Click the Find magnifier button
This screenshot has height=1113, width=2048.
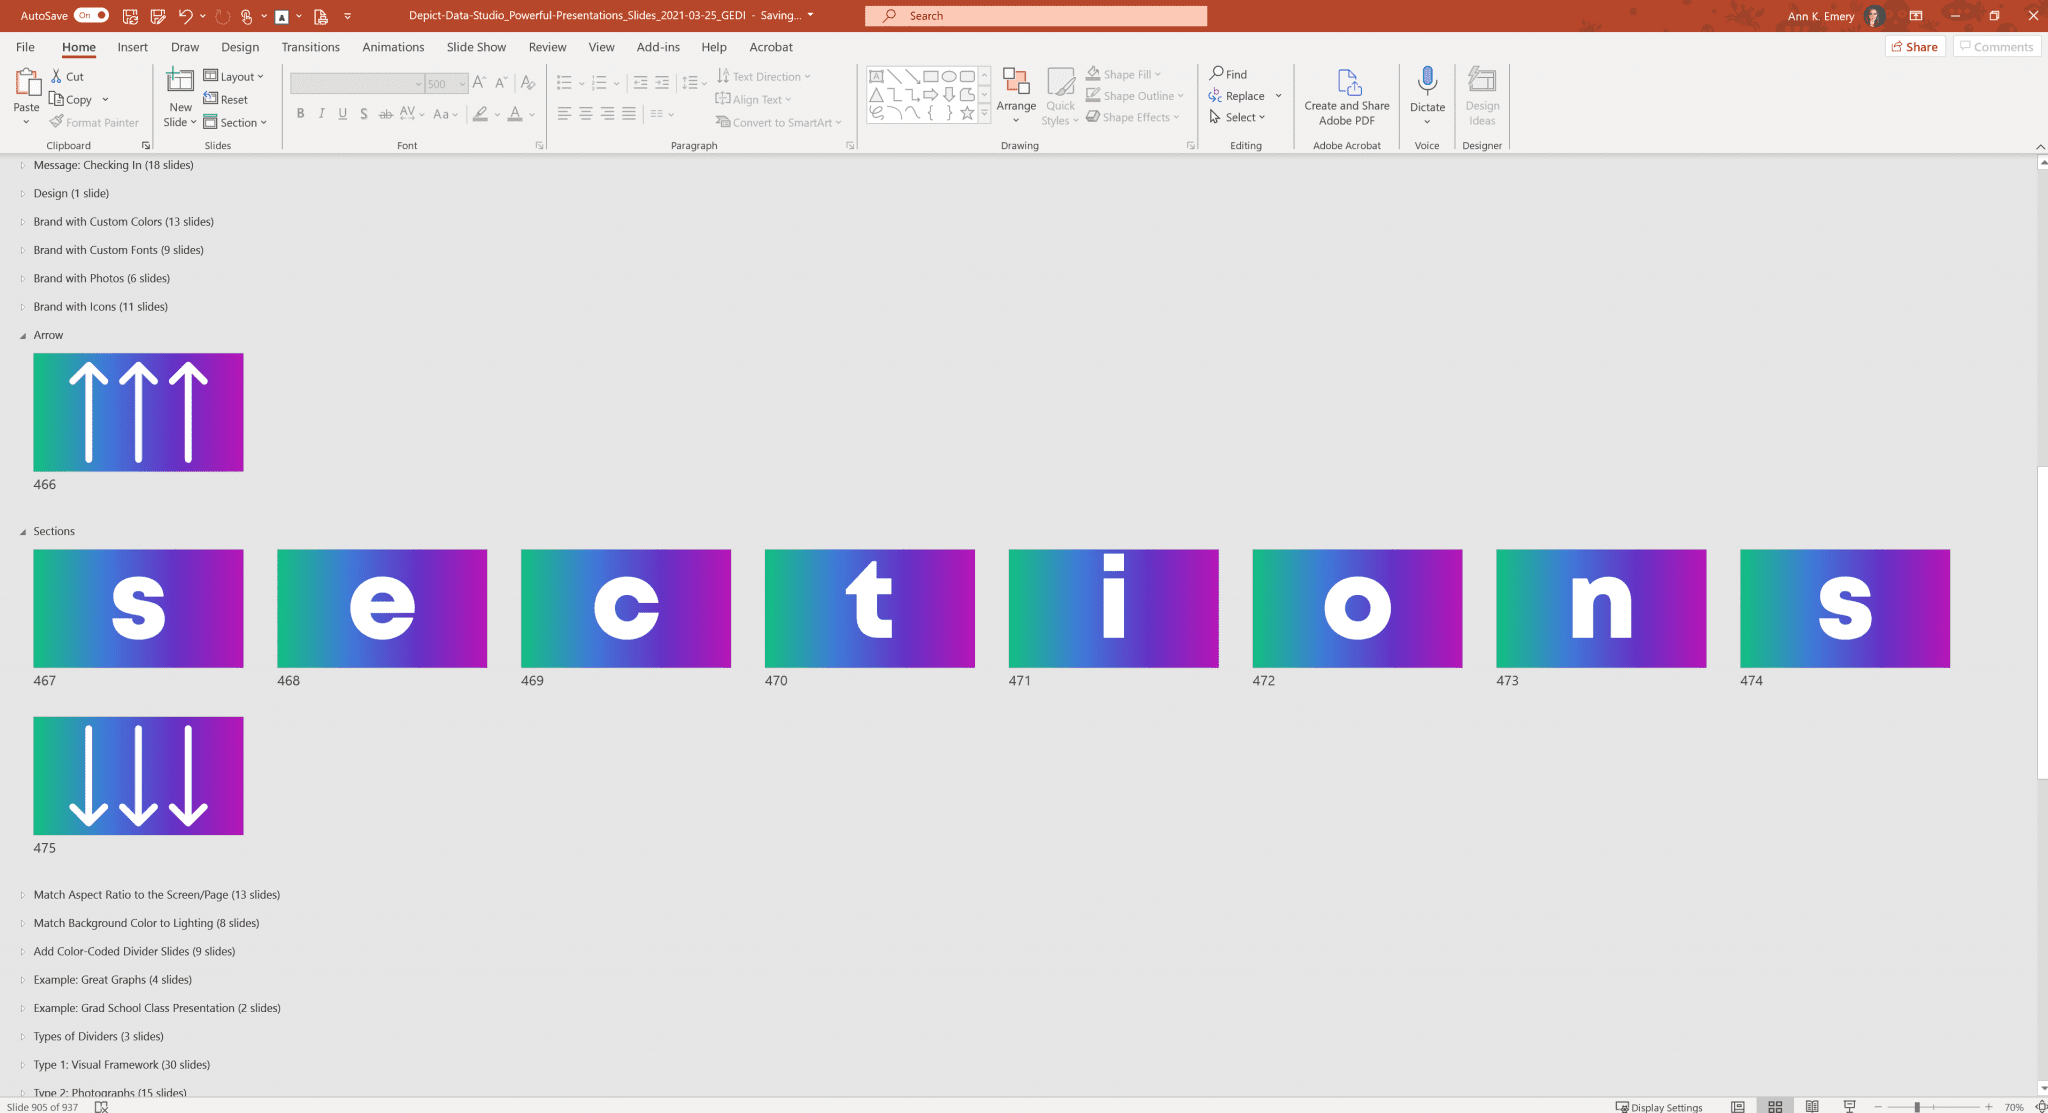point(1228,74)
